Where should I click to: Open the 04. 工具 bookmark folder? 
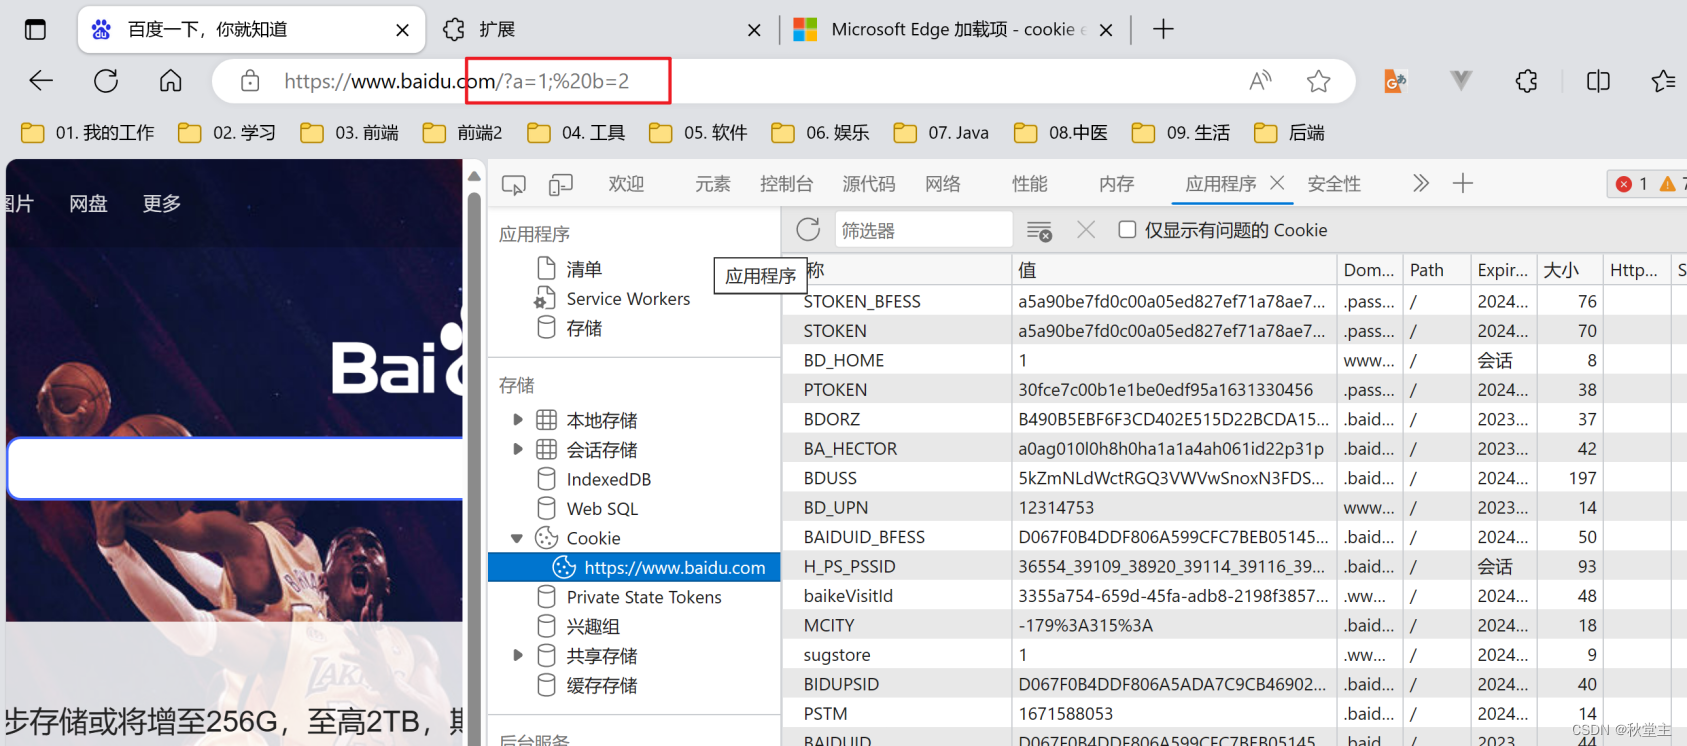(x=576, y=133)
